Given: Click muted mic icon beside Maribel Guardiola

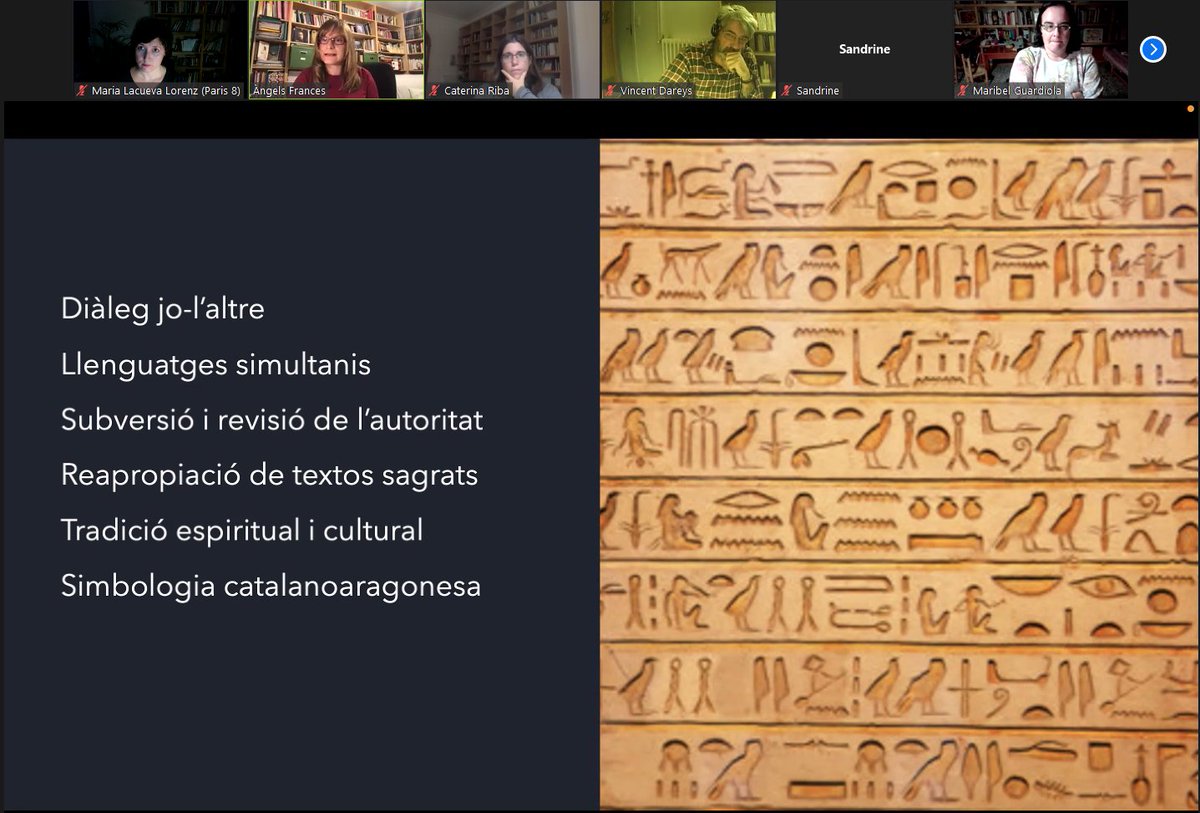Looking at the screenshot, I should click(x=964, y=91).
